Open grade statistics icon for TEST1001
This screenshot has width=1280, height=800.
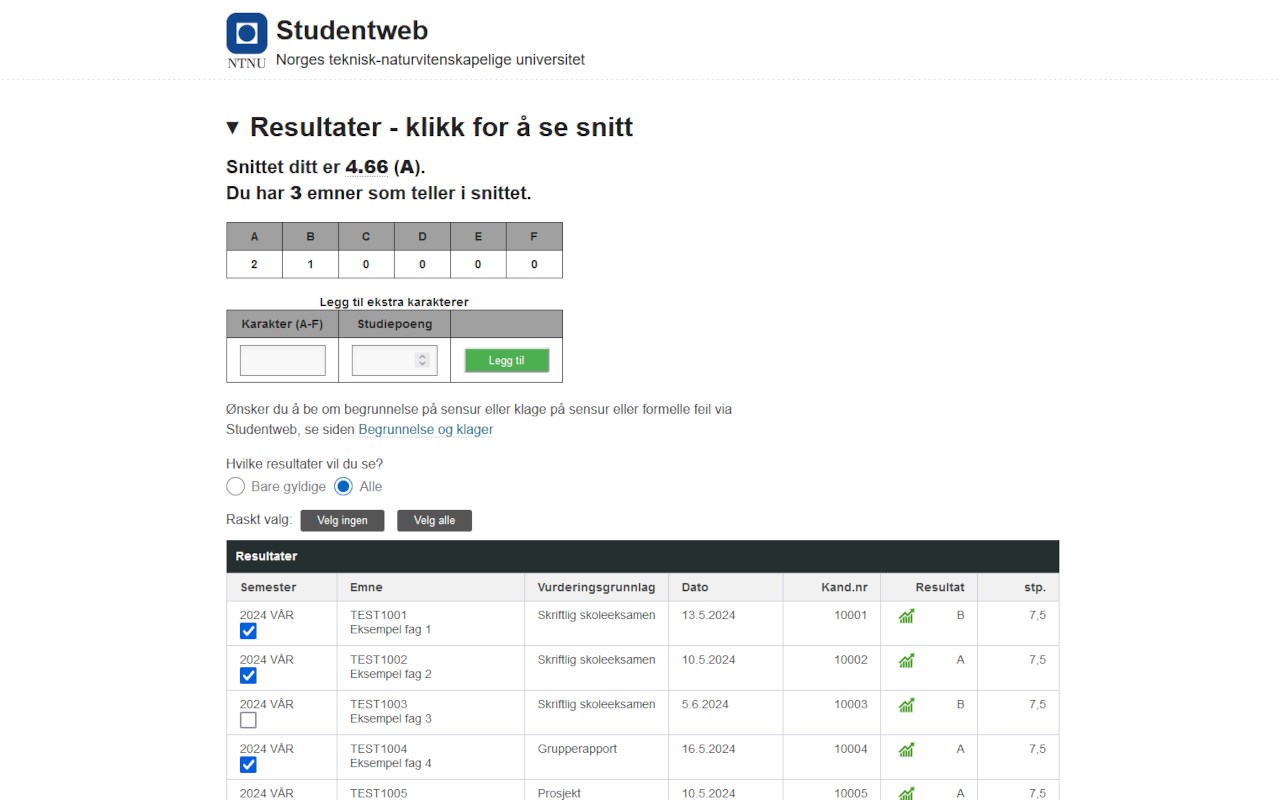pos(906,616)
